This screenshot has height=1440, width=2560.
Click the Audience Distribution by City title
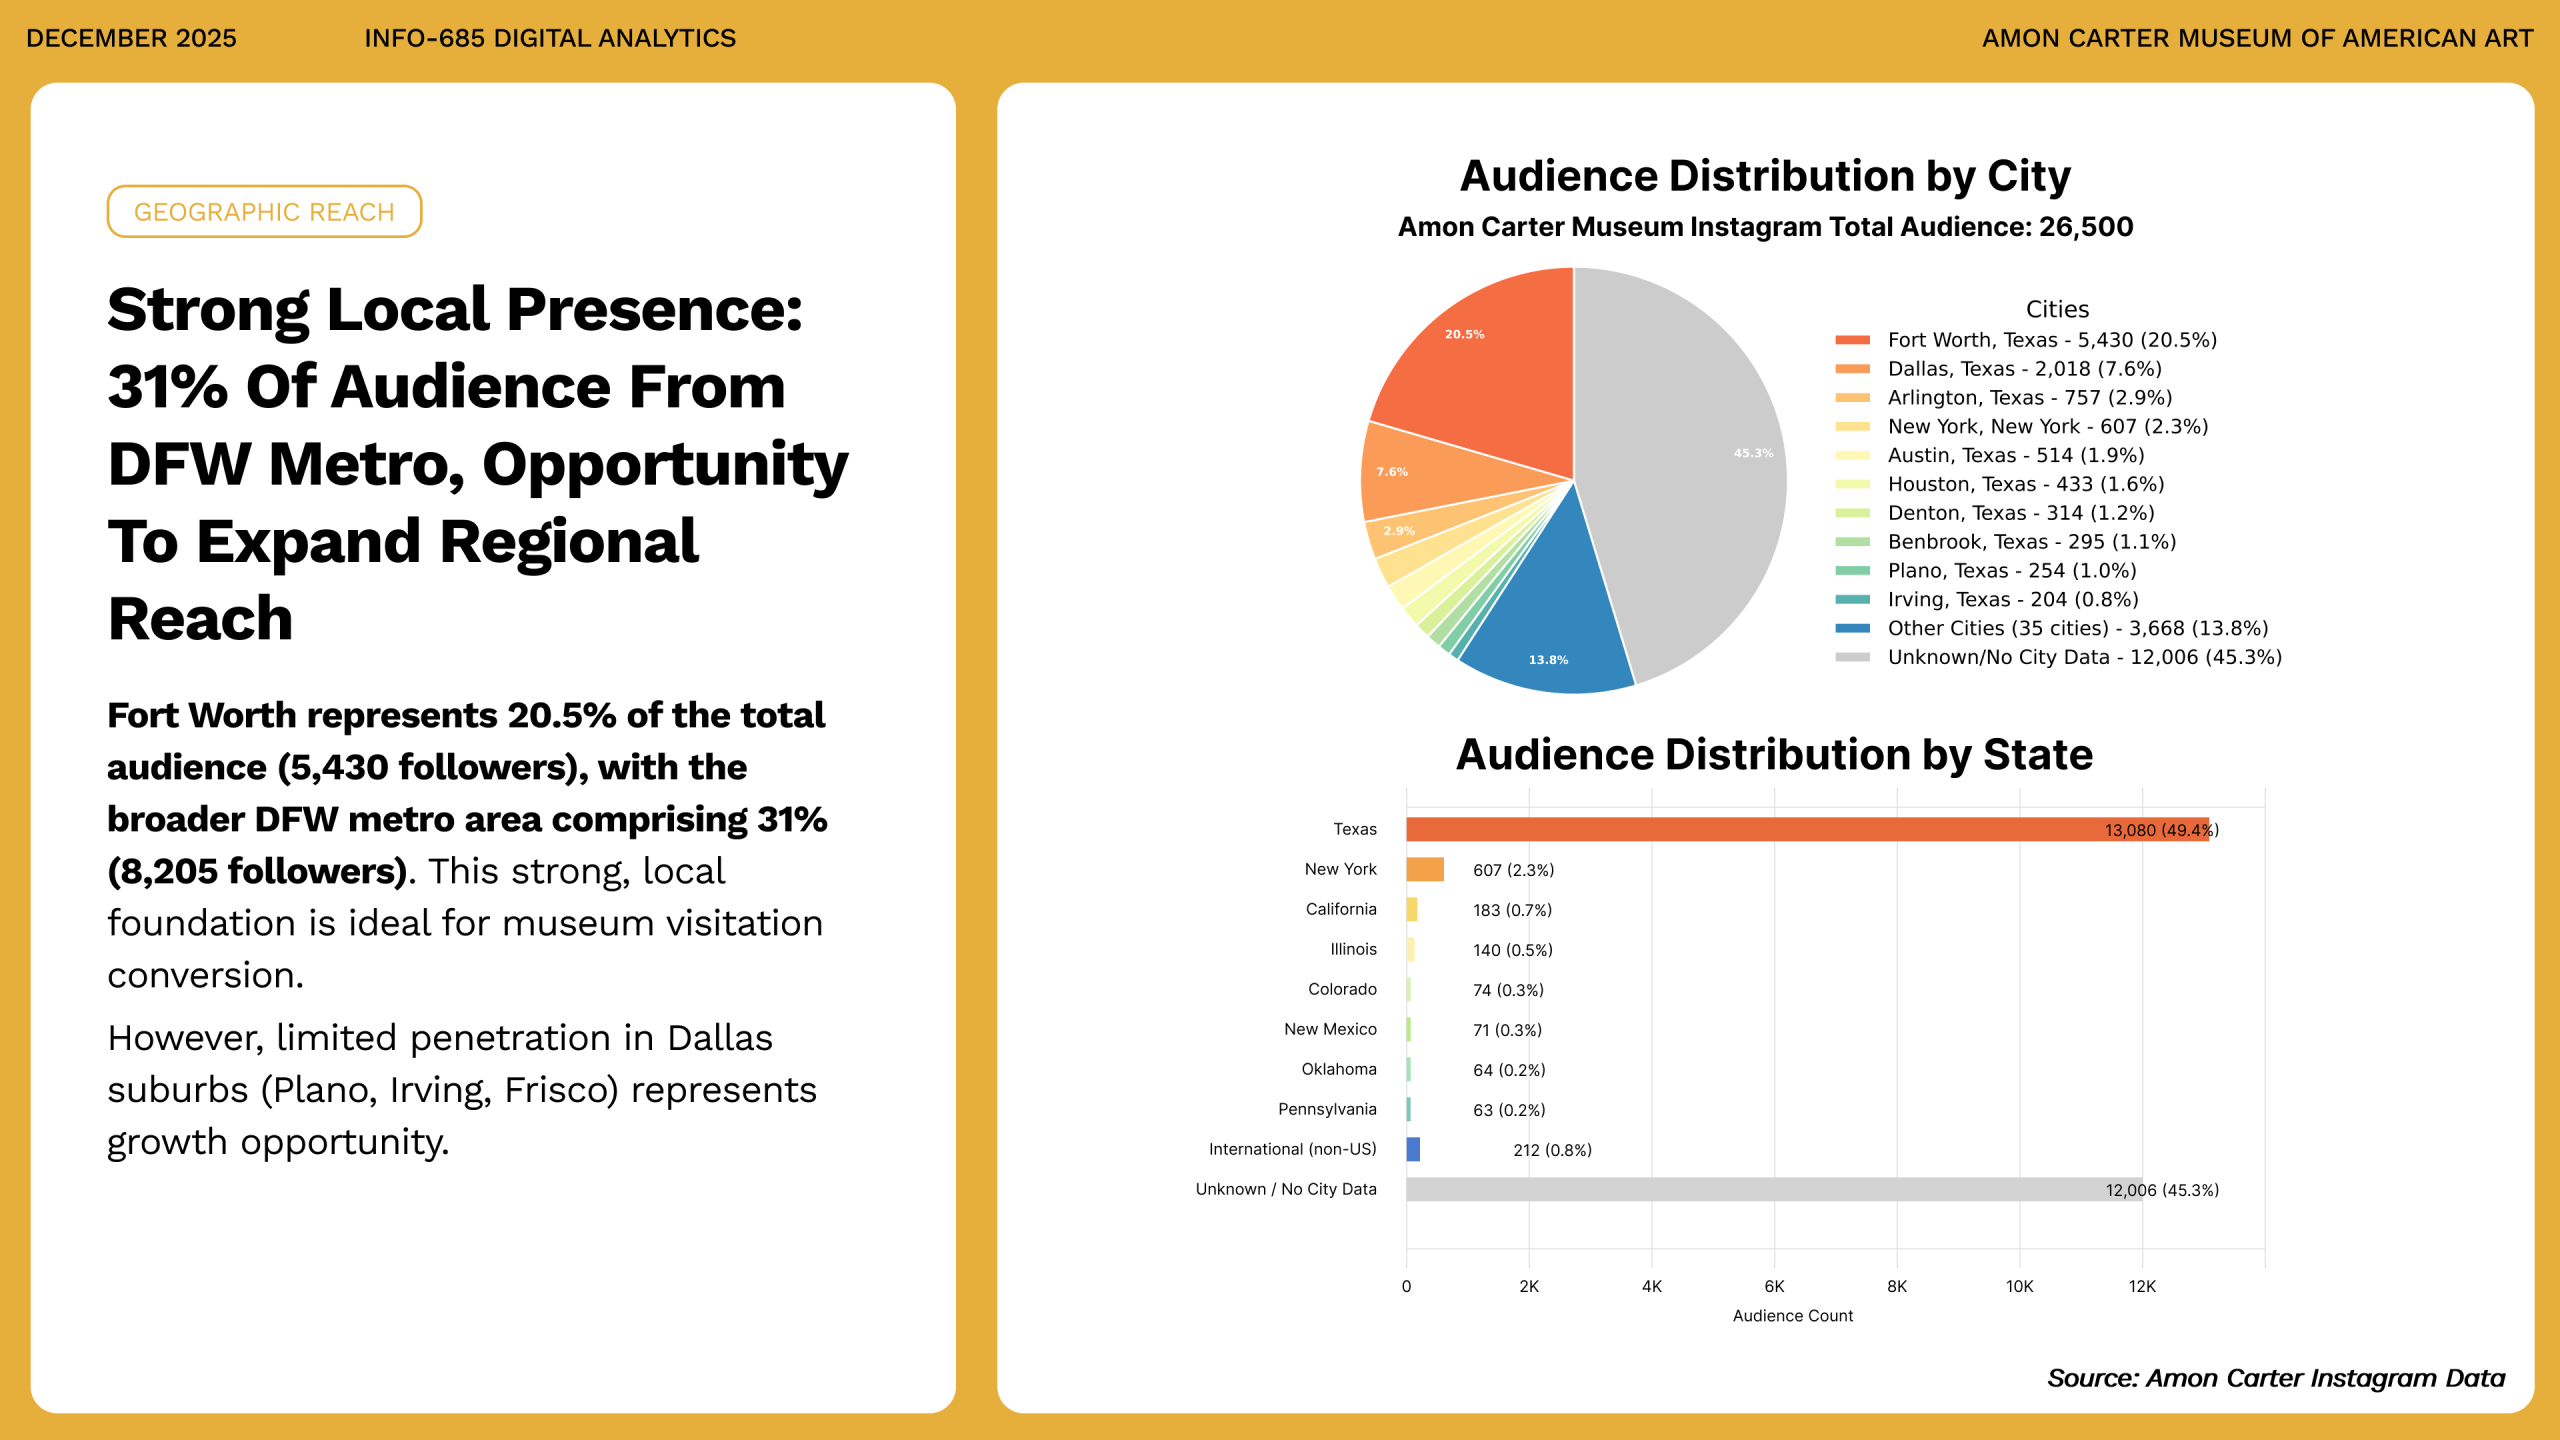1765,176
